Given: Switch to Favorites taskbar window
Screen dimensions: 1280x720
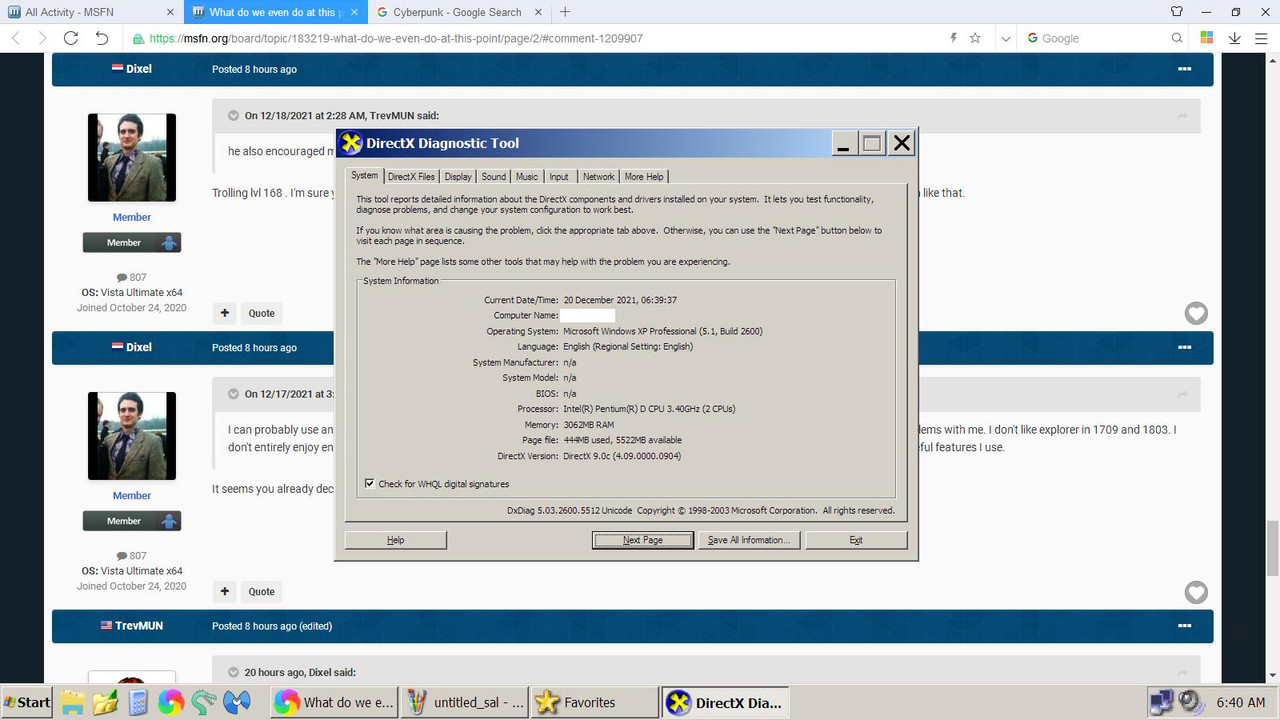Looking at the screenshot, I should [x=594, y=702].
